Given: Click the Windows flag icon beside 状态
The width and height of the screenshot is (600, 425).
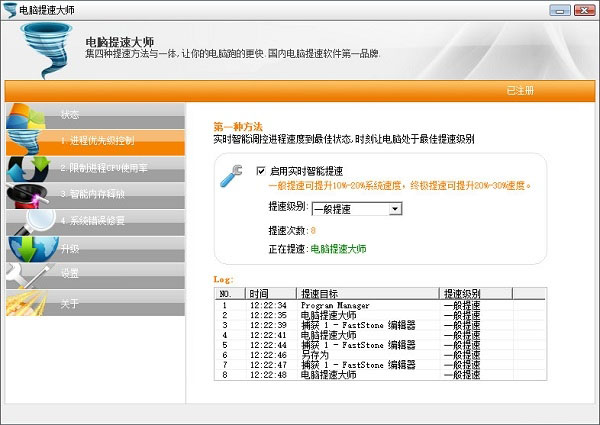Looking at the screenshot, I should click(x=25, y=116).
